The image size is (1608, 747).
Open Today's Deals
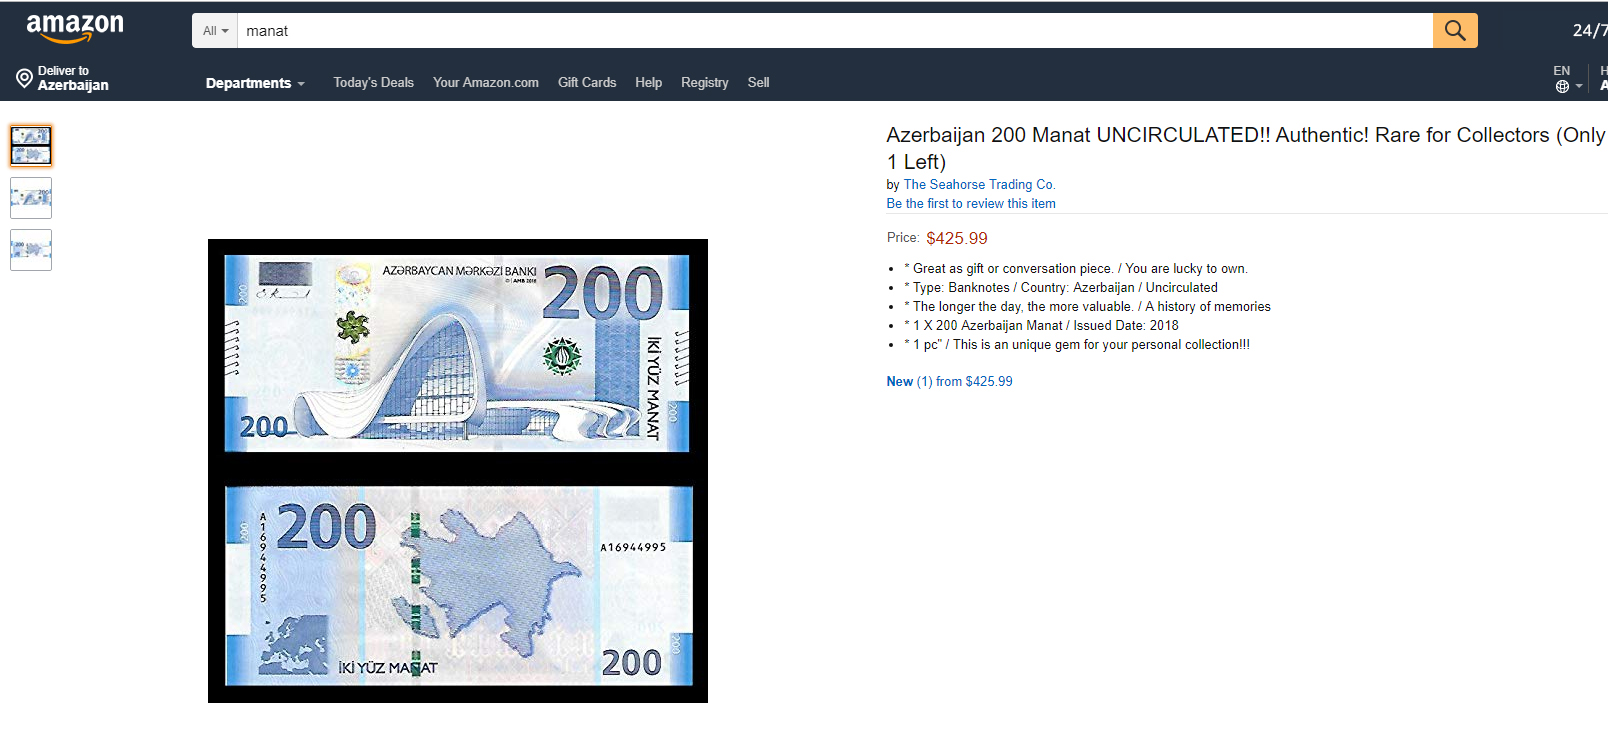(373, 83)
